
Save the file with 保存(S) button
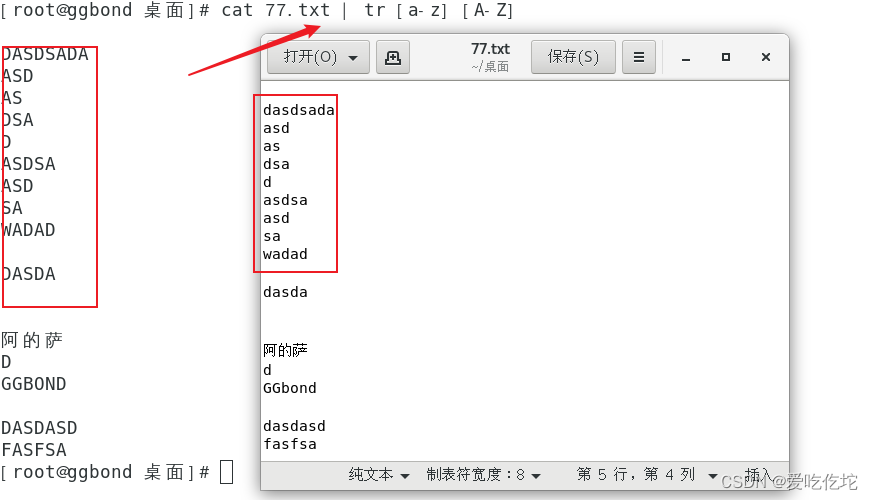coord(573,57)
